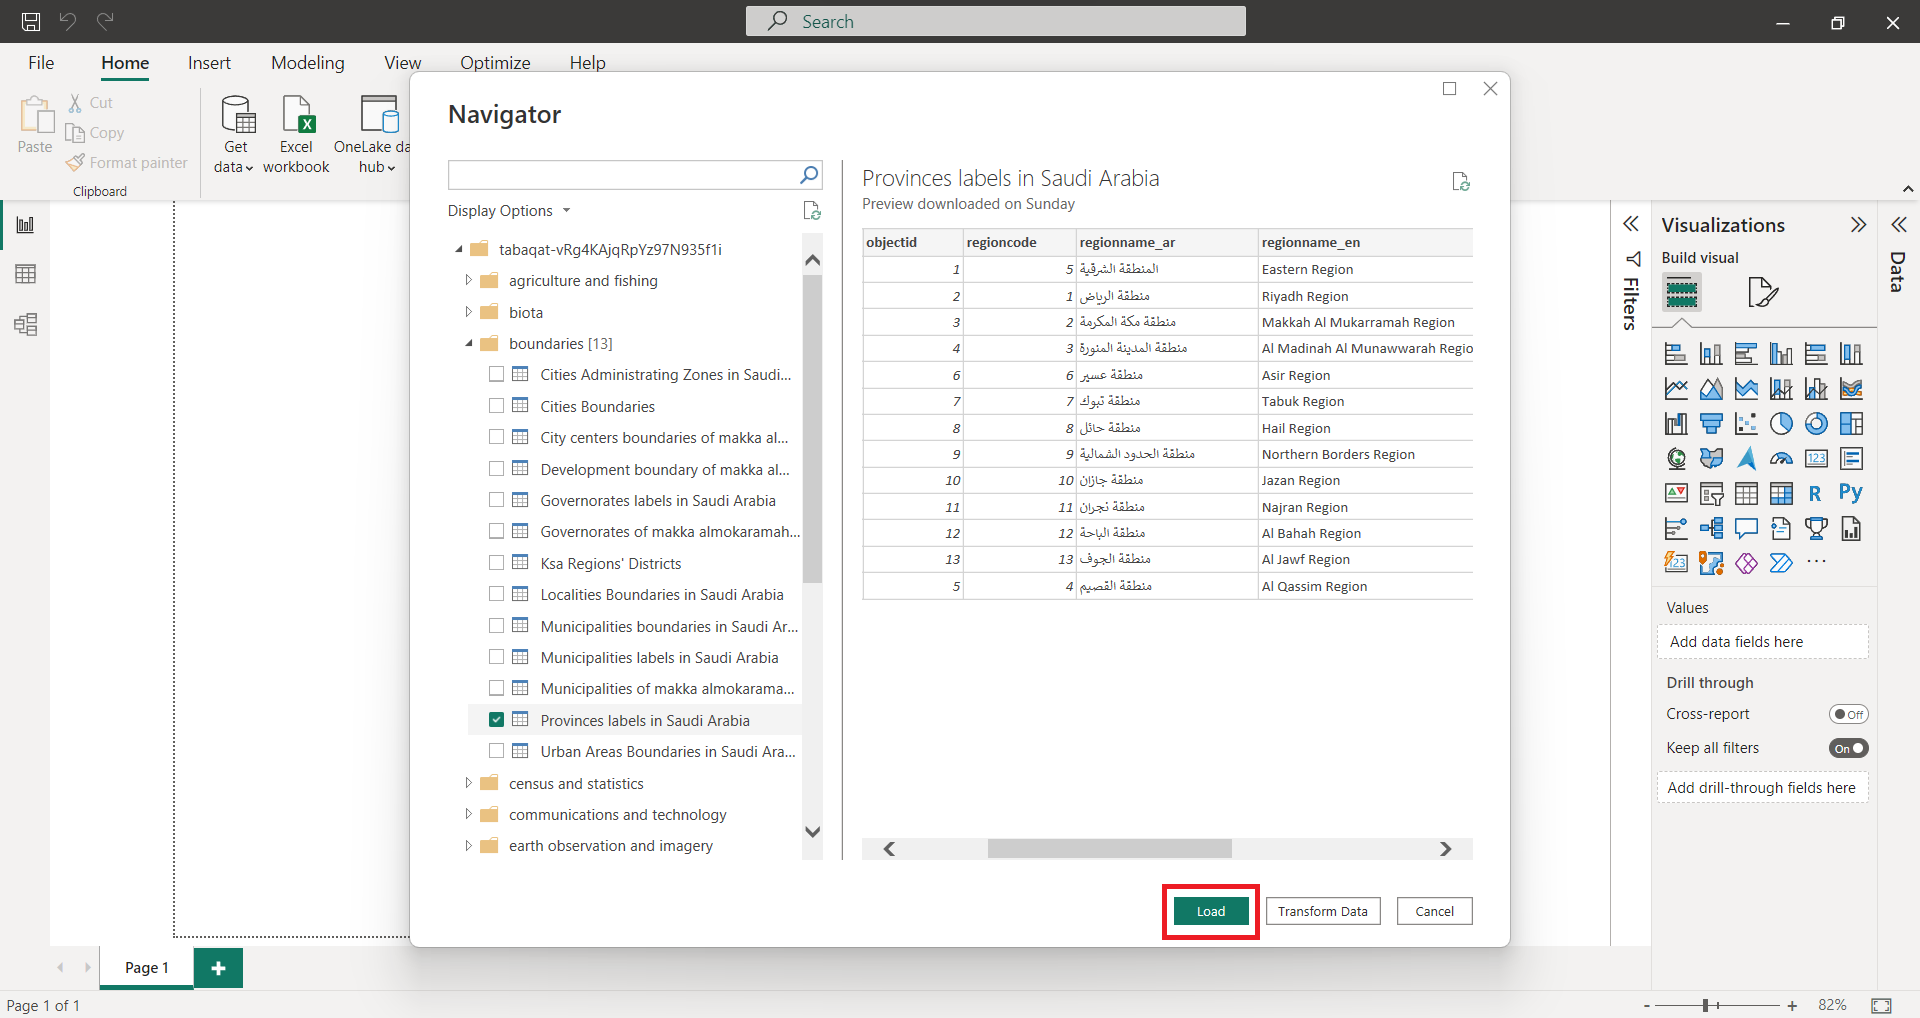This screenshot has height=1018, width=1920.
Task: Click the Transform Data button
Action: [1322, 911]
